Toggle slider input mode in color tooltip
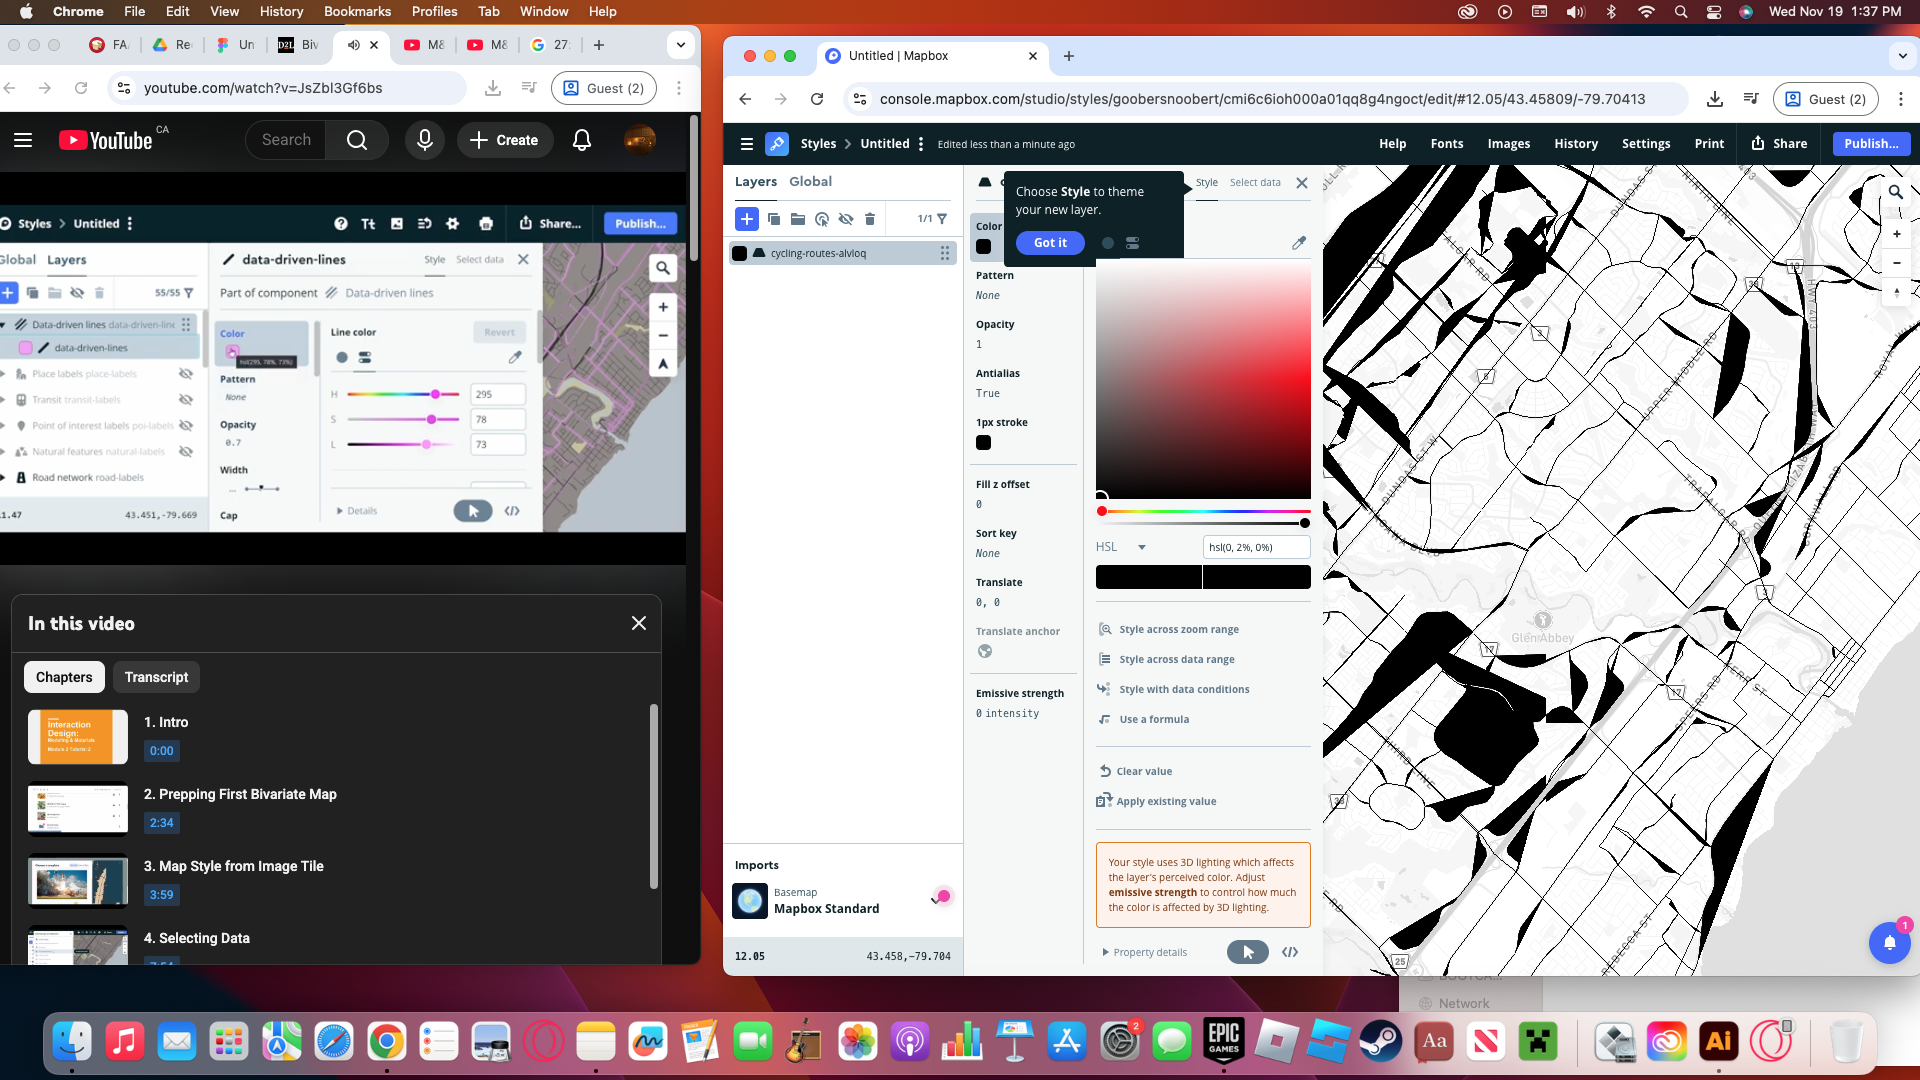Viewport: 1920px width, 1080px height. click(x=1132, y=243)
